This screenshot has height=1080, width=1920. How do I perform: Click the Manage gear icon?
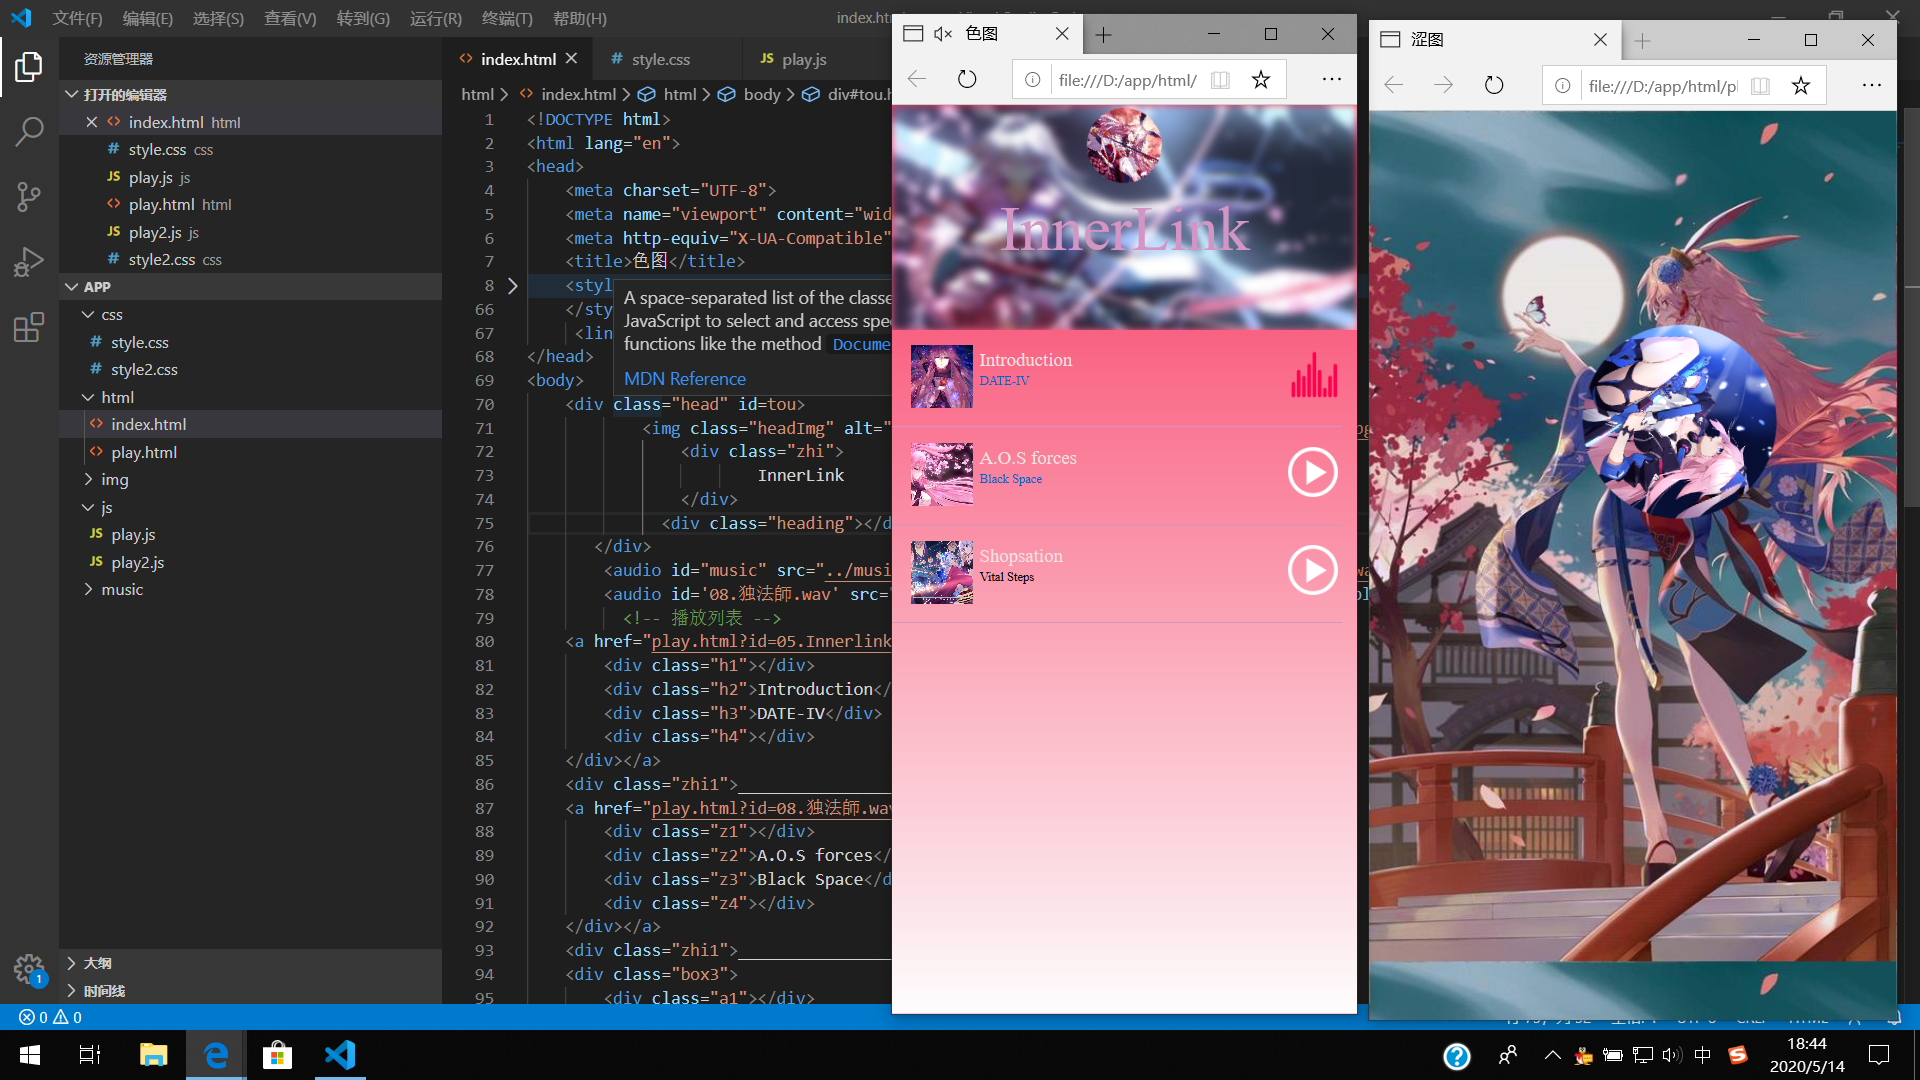(x=28, y=968)
